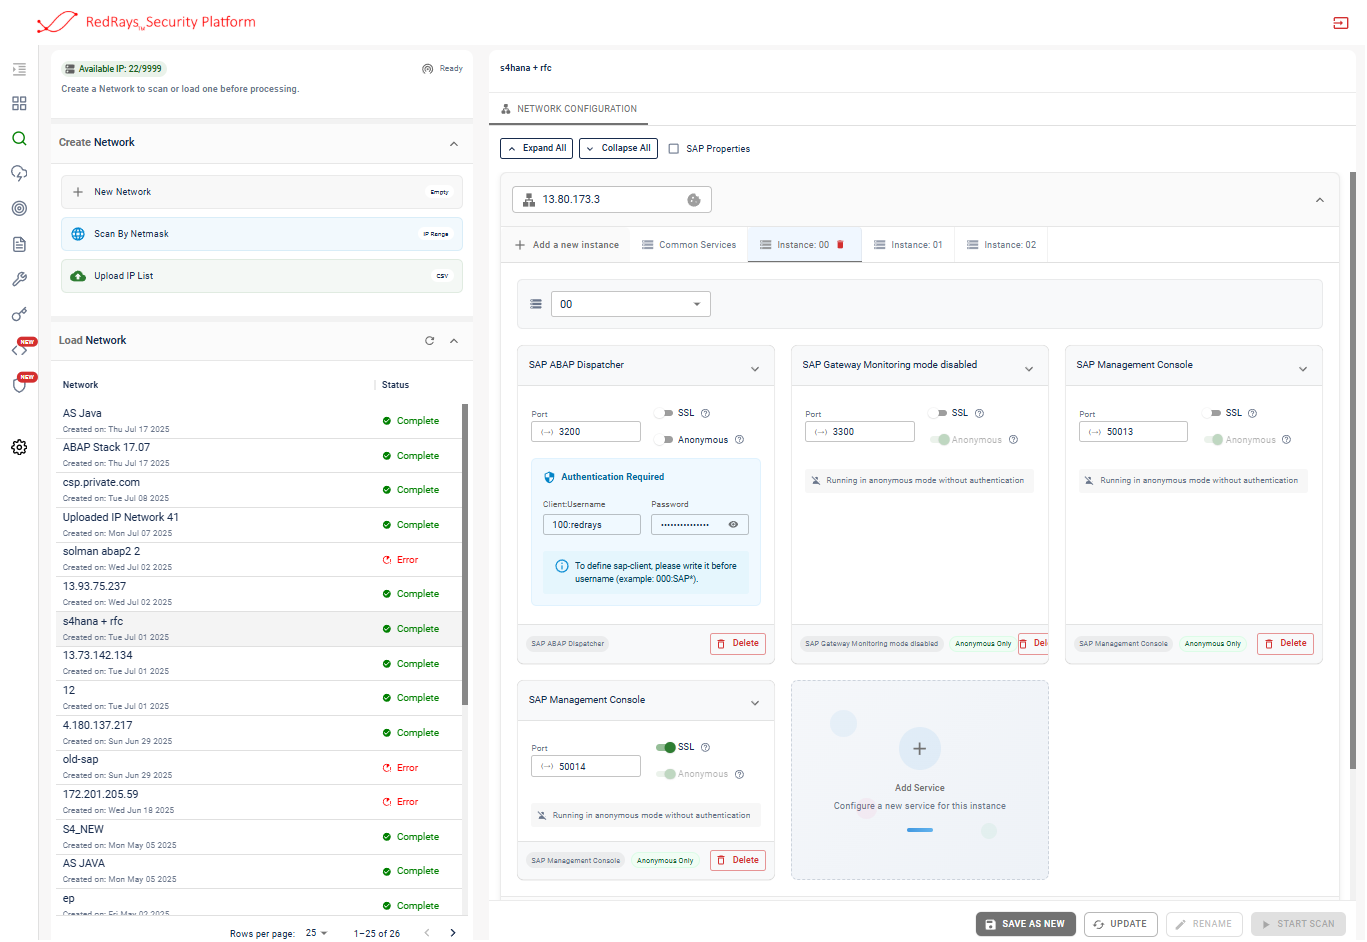Select the Instance: 00 tab
Viewport: 1367px width, 942px height.
tap(803, 245)
